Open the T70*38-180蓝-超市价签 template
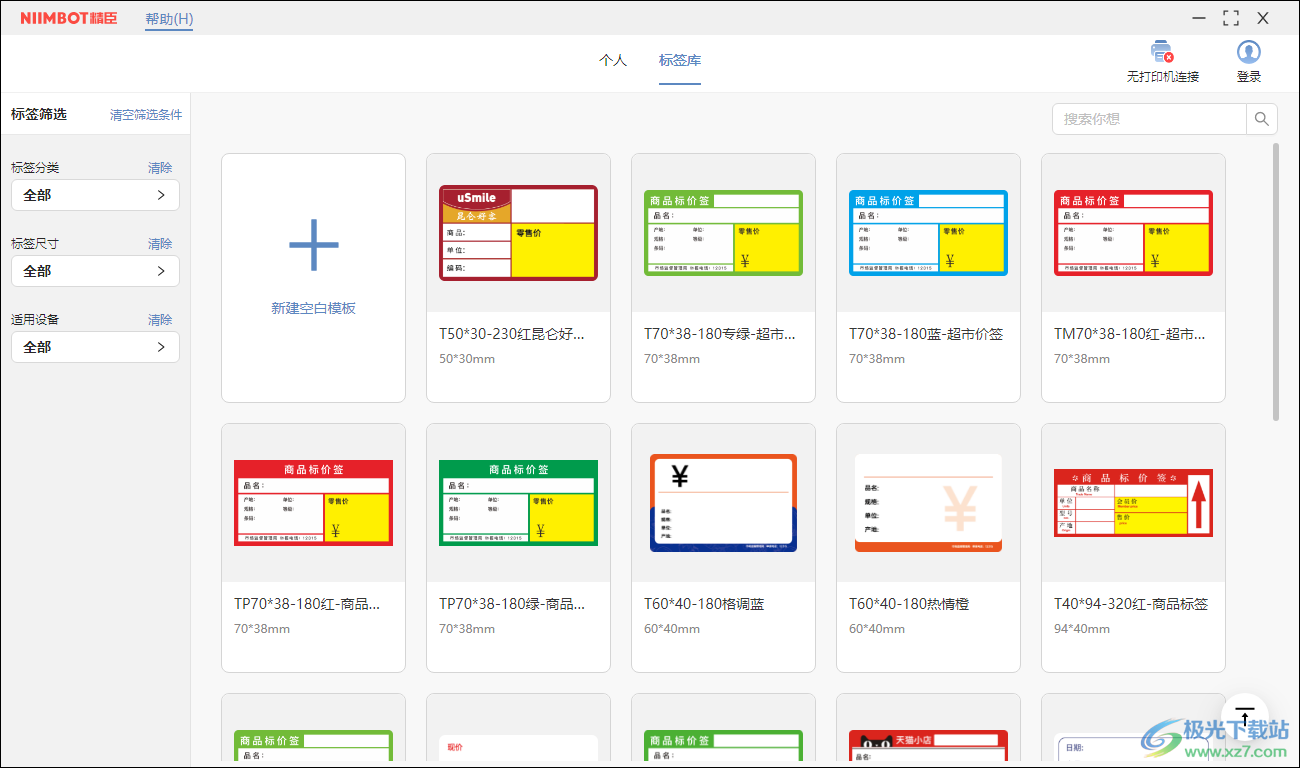Image resolution: width=1300 pixels, height=768 pixels. pos(928,233)
